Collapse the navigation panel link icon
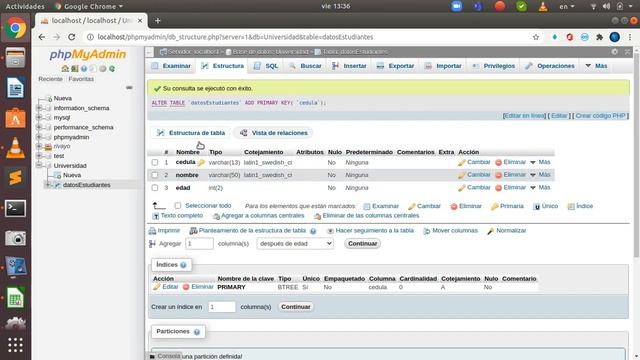This screenshot has width=640, height=360. 129,87
